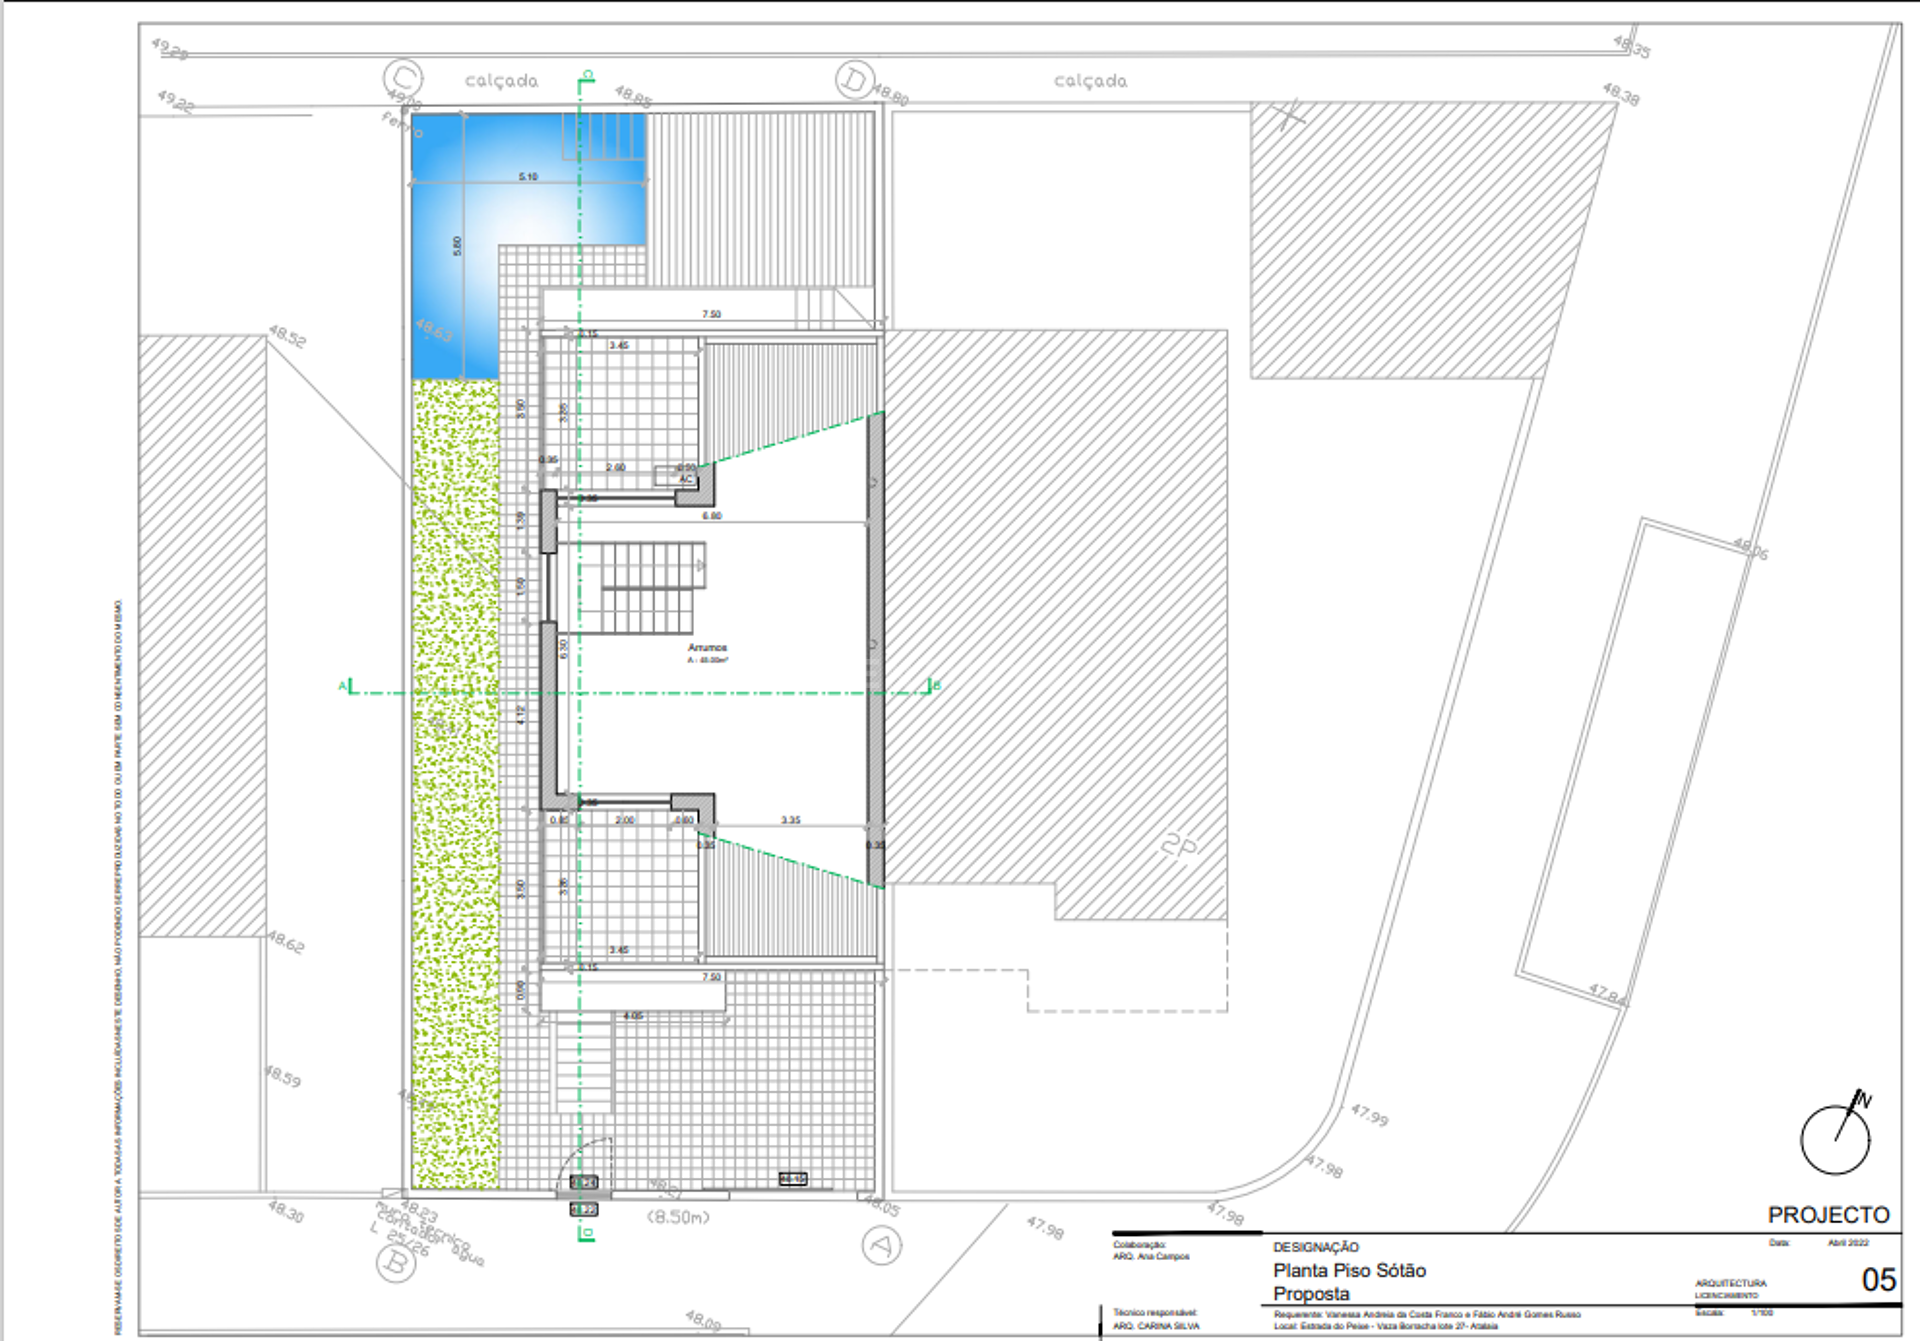The width and height of the screenshot is (1920, 1341).
Task: Click elevation value '49.29'
Action: (x=169, y=49)
